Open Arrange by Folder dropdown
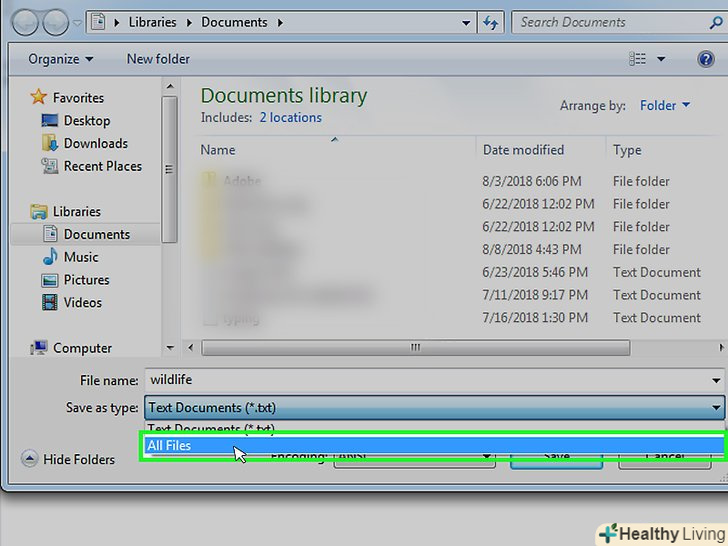The height and width of the screenshot is (546, 728). pyautogui.click(x=665, y=106)
